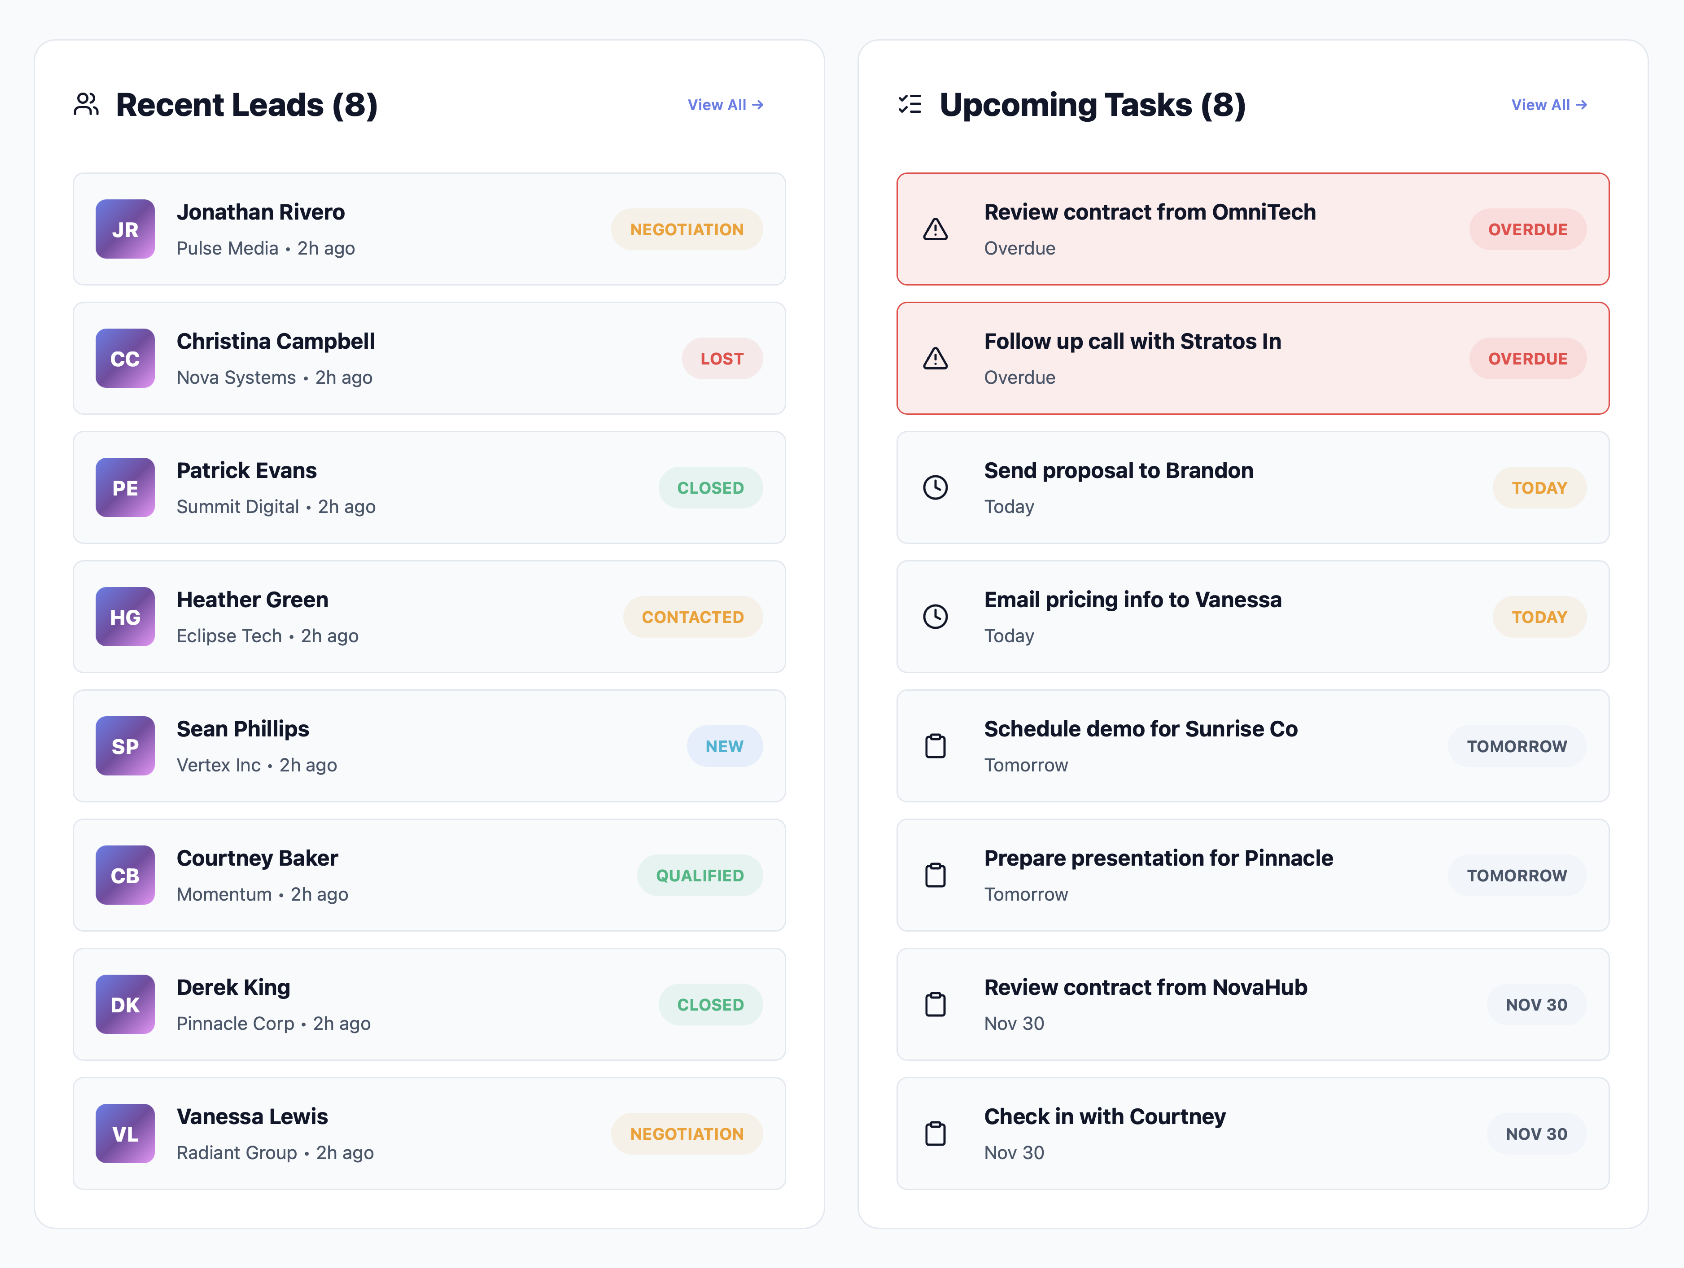Click the warning icon on OmniTech overdue task

(x=935, y=229)
